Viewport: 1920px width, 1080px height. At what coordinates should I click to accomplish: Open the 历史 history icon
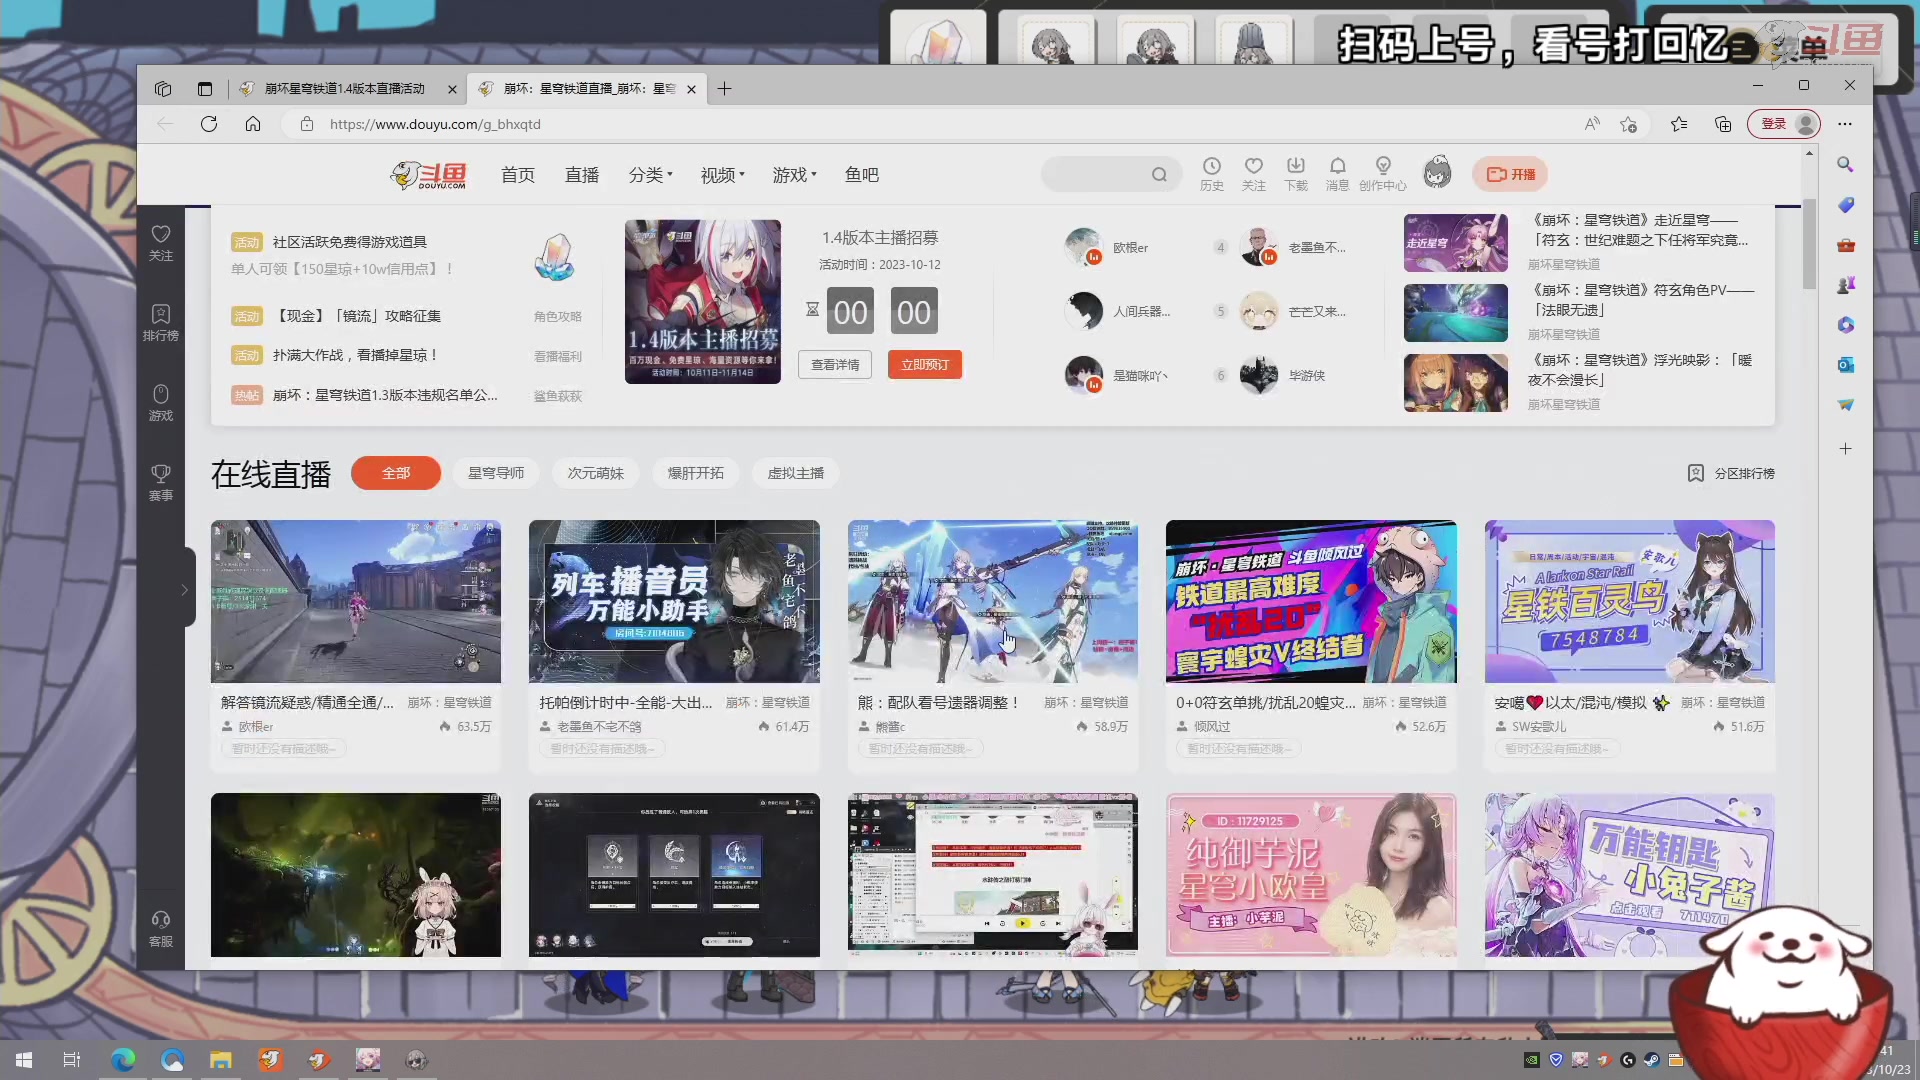pyautogui.click(x=1211, y=173)
